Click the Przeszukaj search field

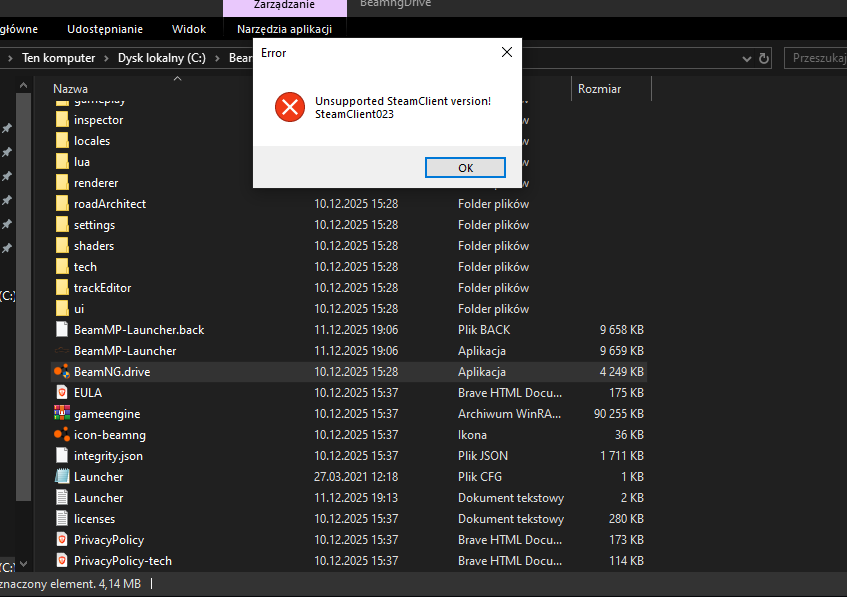(x=816, y=58)
